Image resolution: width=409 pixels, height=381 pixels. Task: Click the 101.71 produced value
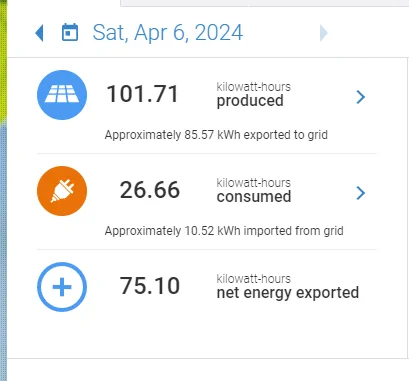tap(143, 94)
